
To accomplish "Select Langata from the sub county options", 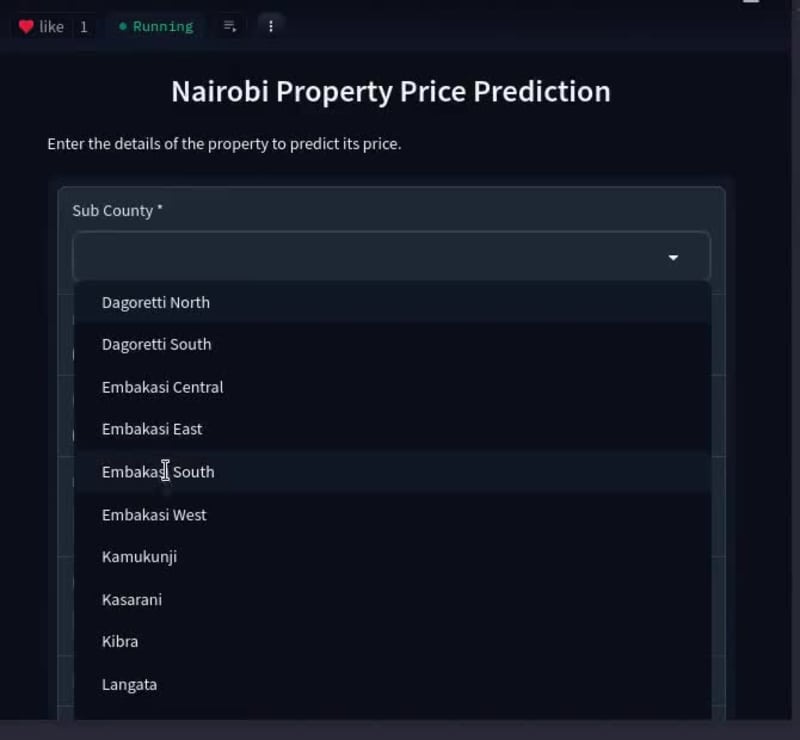I will pos(129,684).
